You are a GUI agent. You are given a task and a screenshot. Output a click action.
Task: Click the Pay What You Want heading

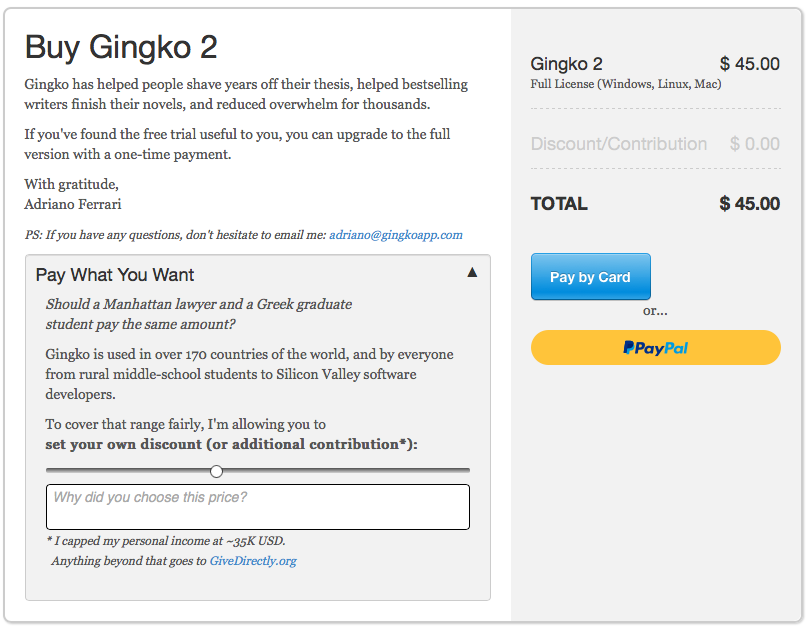[x=115, y=275]
